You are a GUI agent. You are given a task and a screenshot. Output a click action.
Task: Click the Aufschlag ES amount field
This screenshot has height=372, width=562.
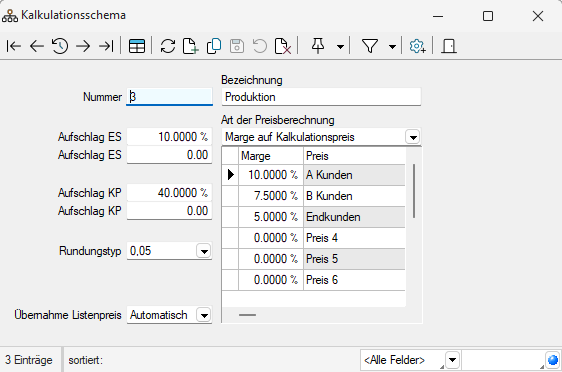(170, 155)
